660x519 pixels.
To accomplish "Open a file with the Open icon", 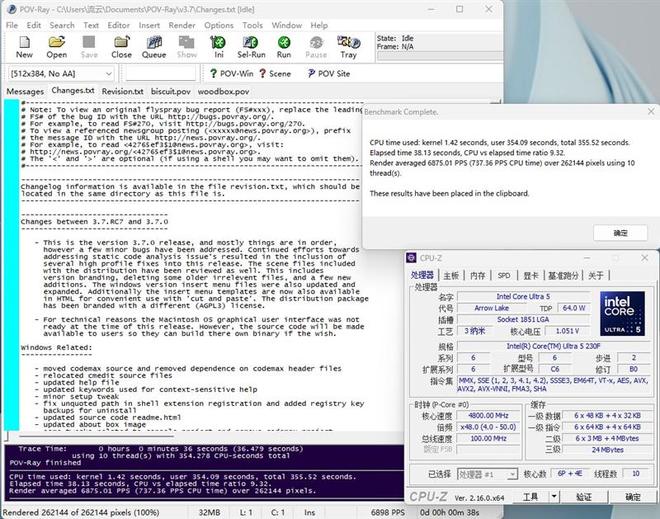I will pyautogui.click(x=57, y=47).
